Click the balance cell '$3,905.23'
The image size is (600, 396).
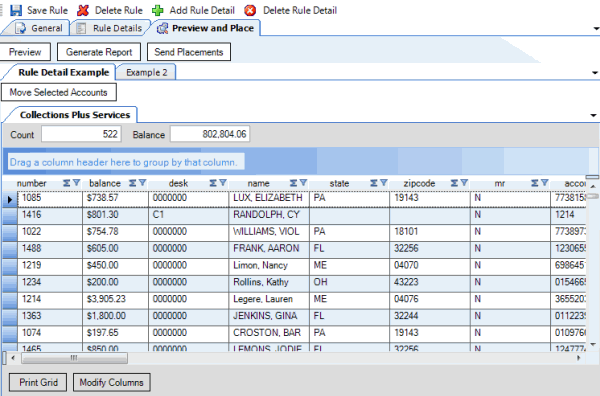click(x=115, y=299)
